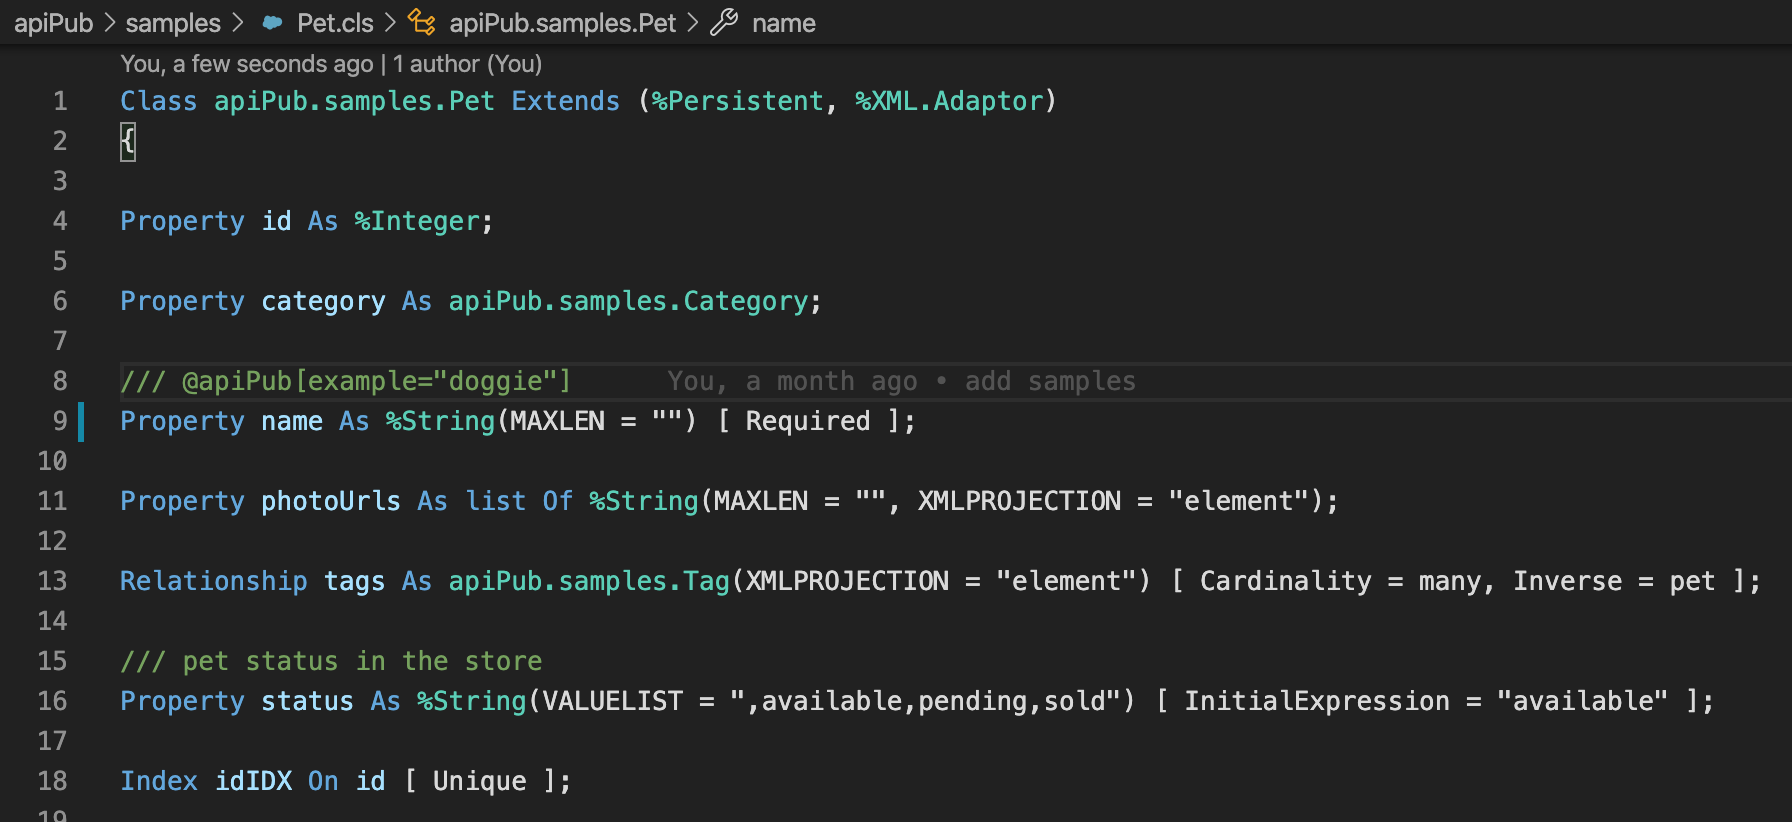1792x822 pixels.
Task: Click the chevron after the samples breadcrumb
Action: tap(238, 22)
